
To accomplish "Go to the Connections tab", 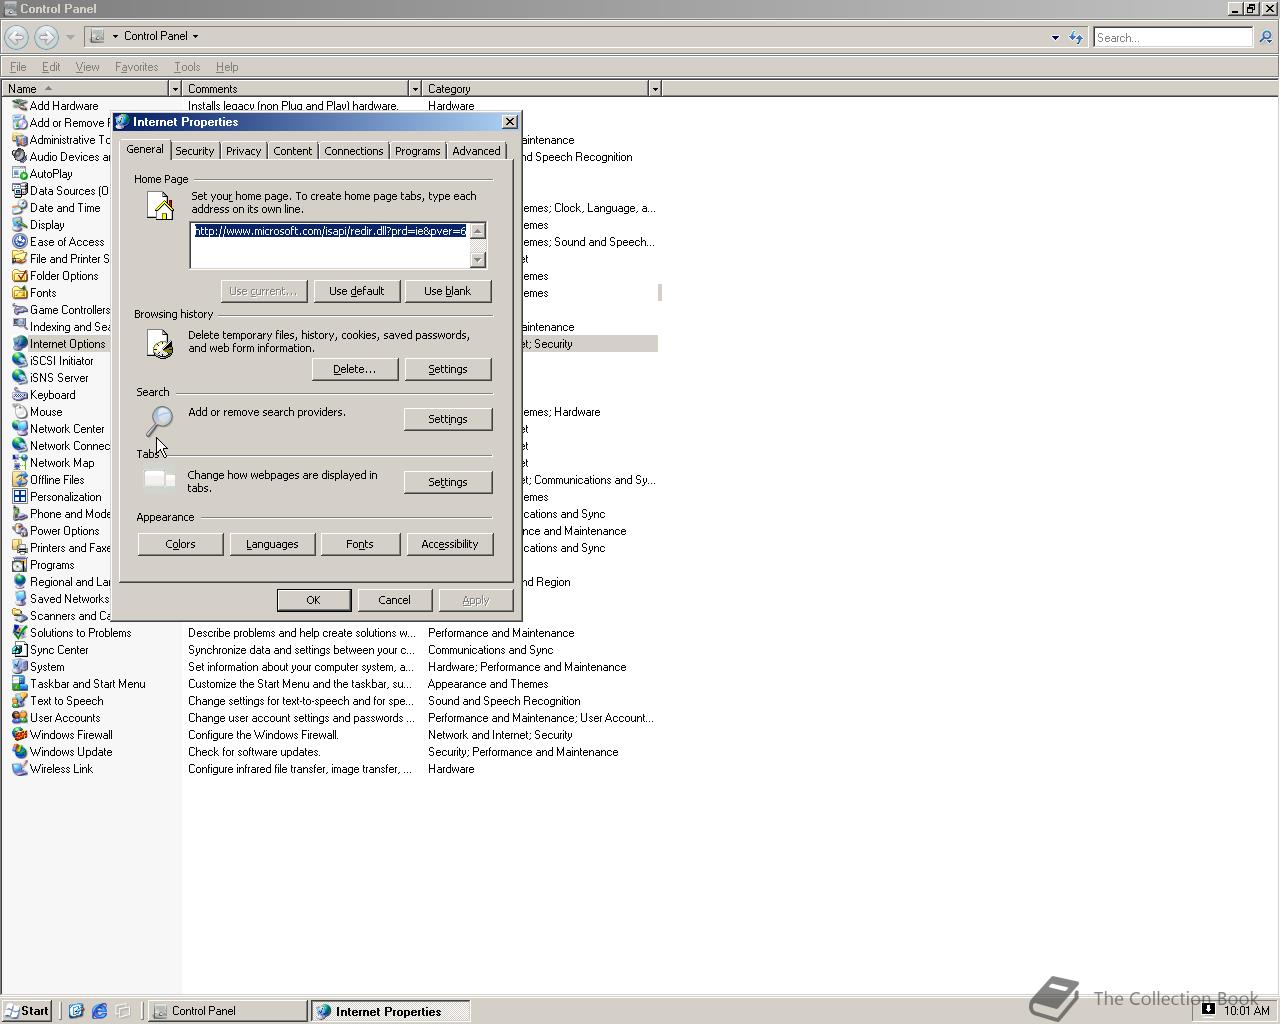I will coord(353,151).
